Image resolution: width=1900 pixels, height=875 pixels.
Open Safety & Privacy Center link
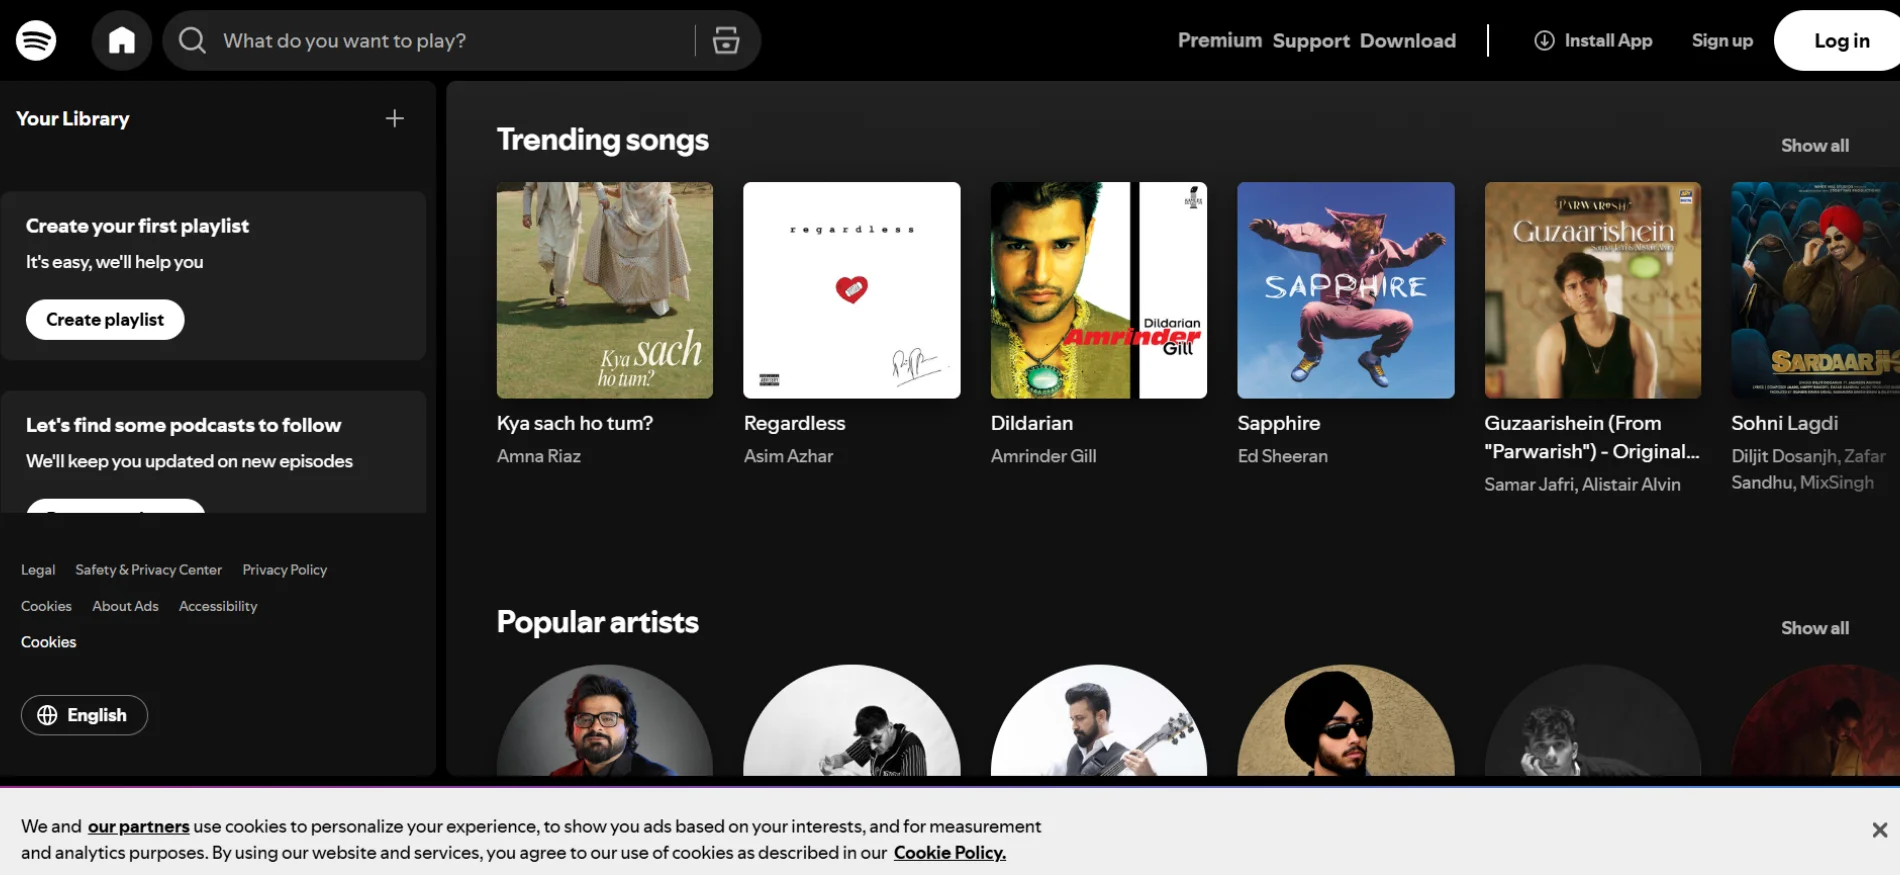pyautogui.click(x=148, y=570)
